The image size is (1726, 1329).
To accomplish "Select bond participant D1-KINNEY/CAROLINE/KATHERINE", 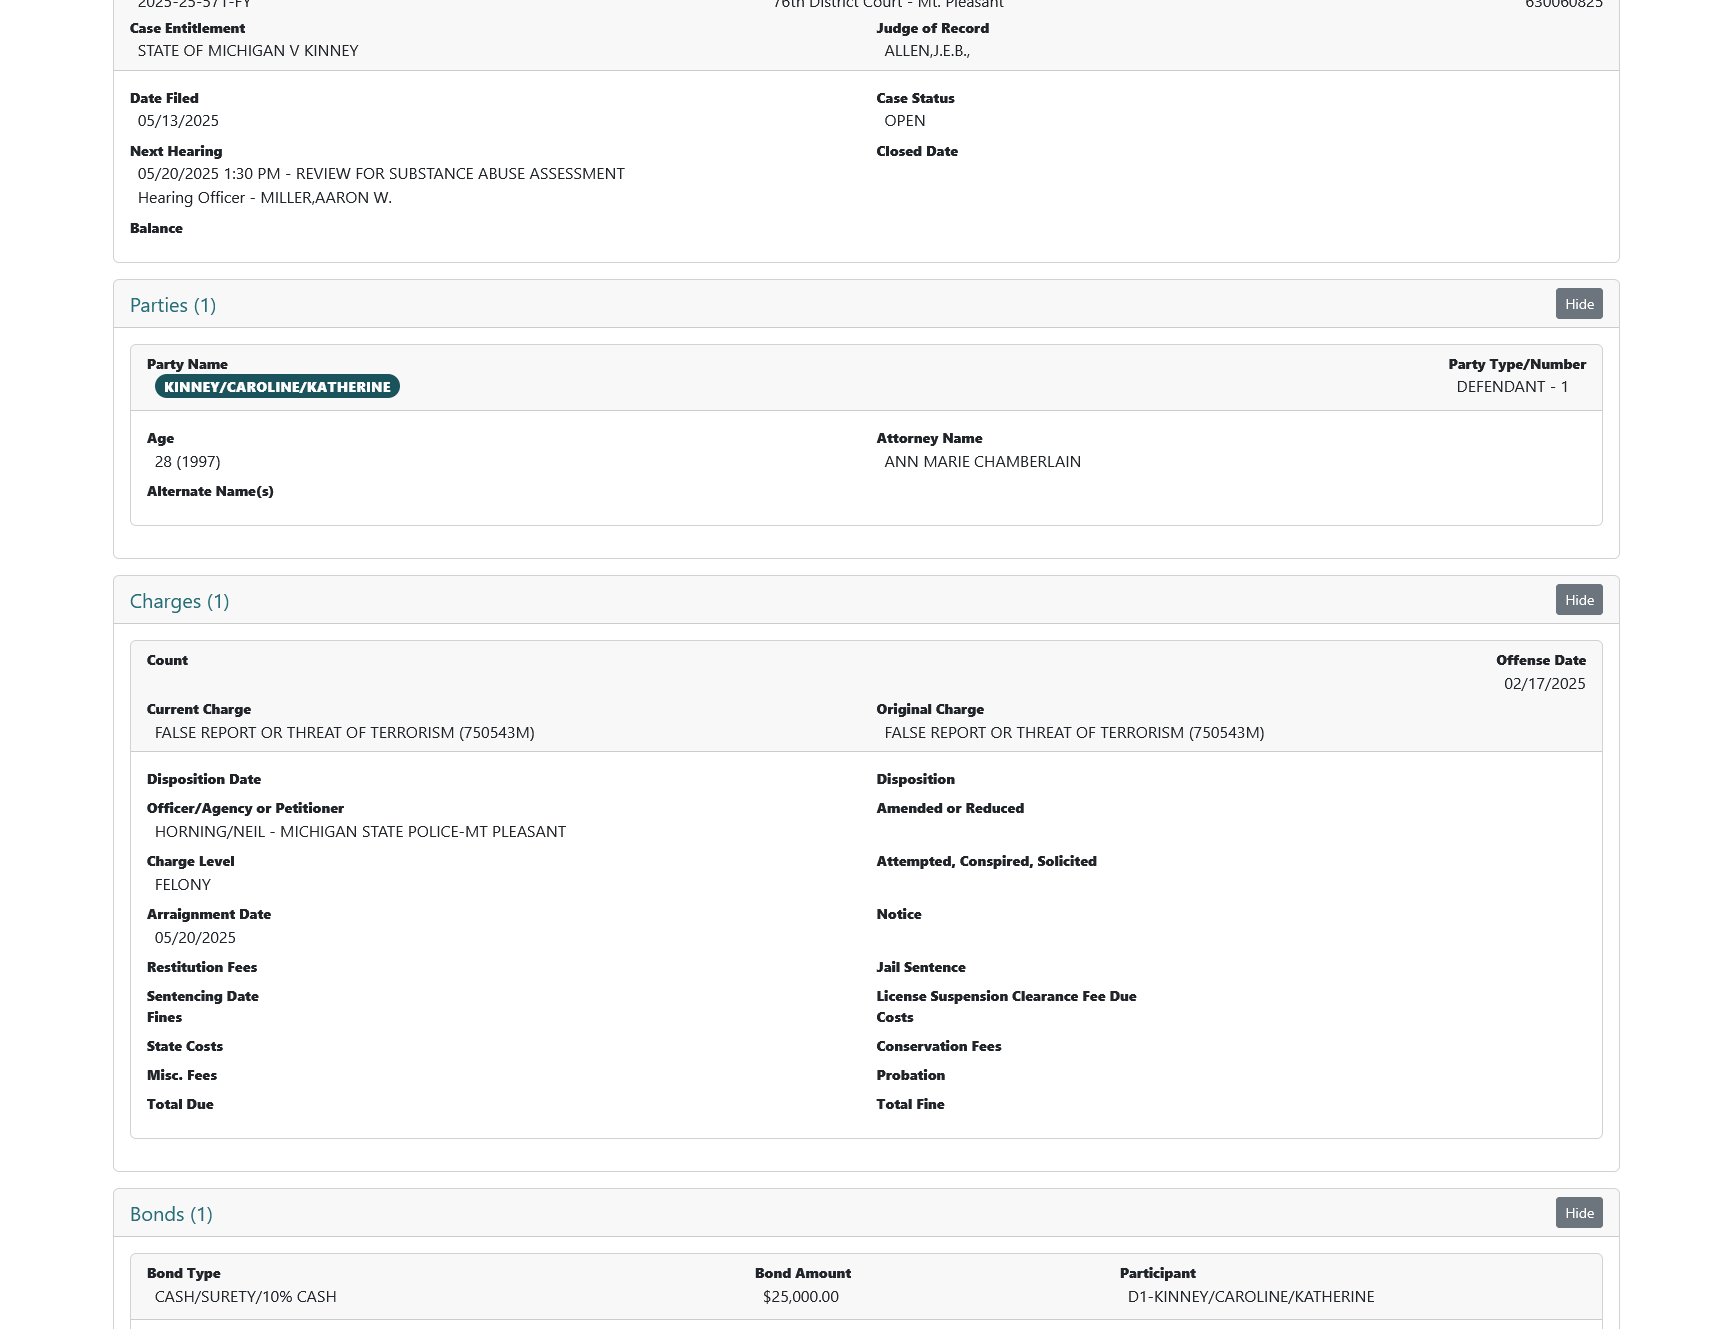I will point(1251,1297).
